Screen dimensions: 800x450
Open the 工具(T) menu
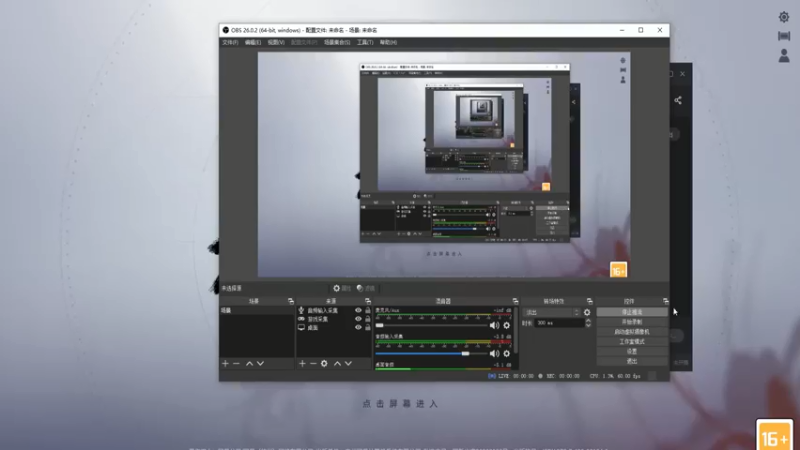365,42
